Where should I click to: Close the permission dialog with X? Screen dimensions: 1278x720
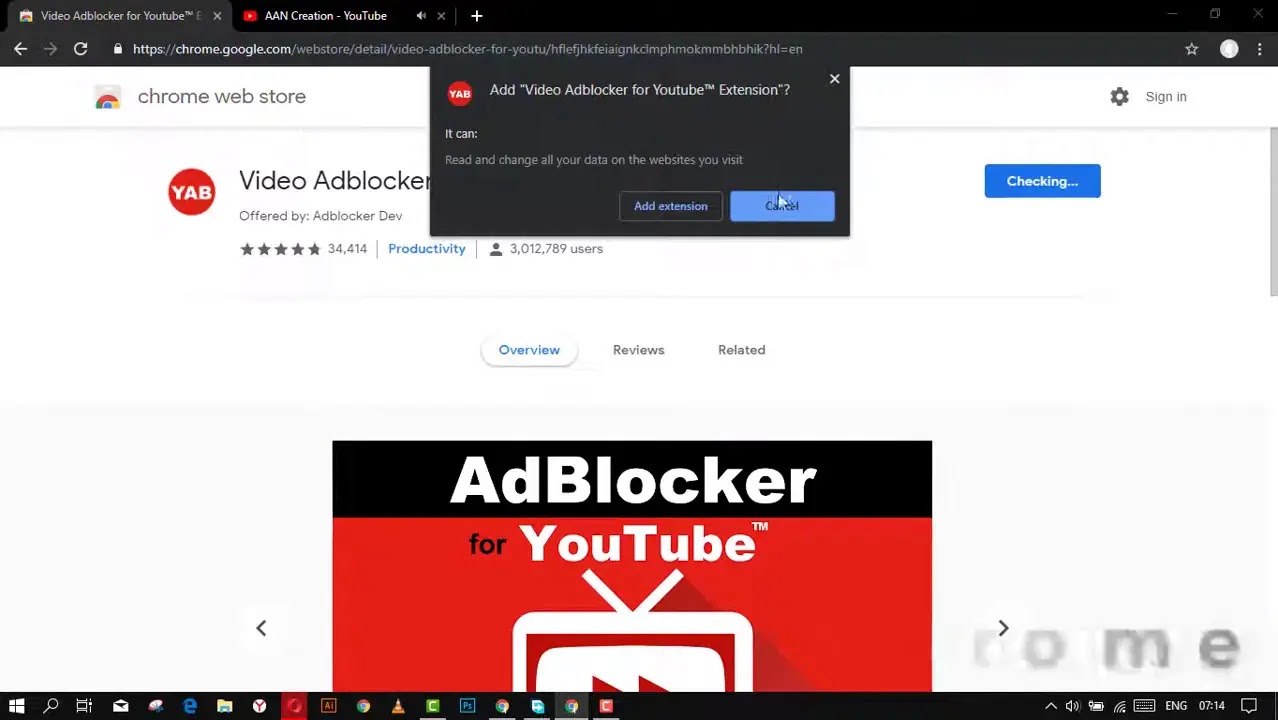[834, 79]
